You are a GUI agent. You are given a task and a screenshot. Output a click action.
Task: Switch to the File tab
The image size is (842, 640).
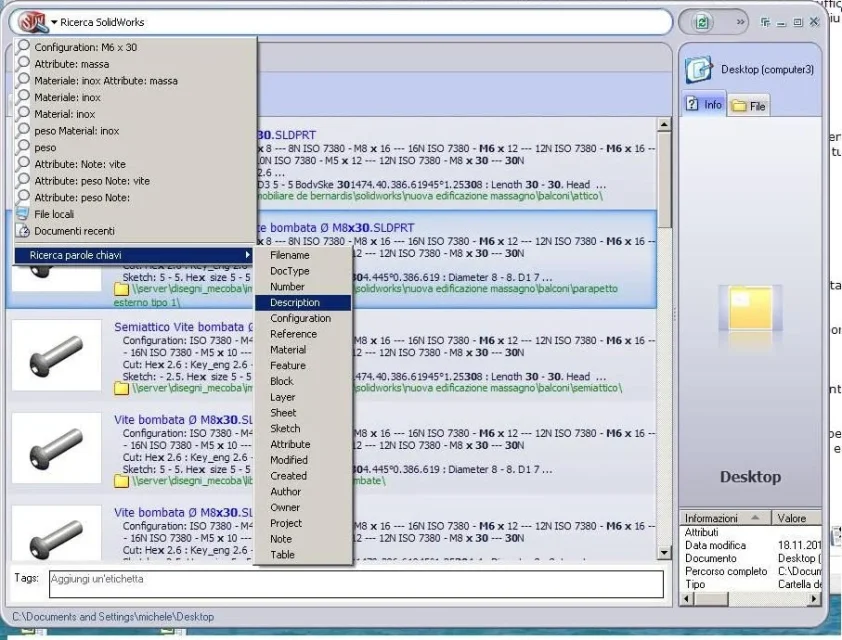[749, 106]
